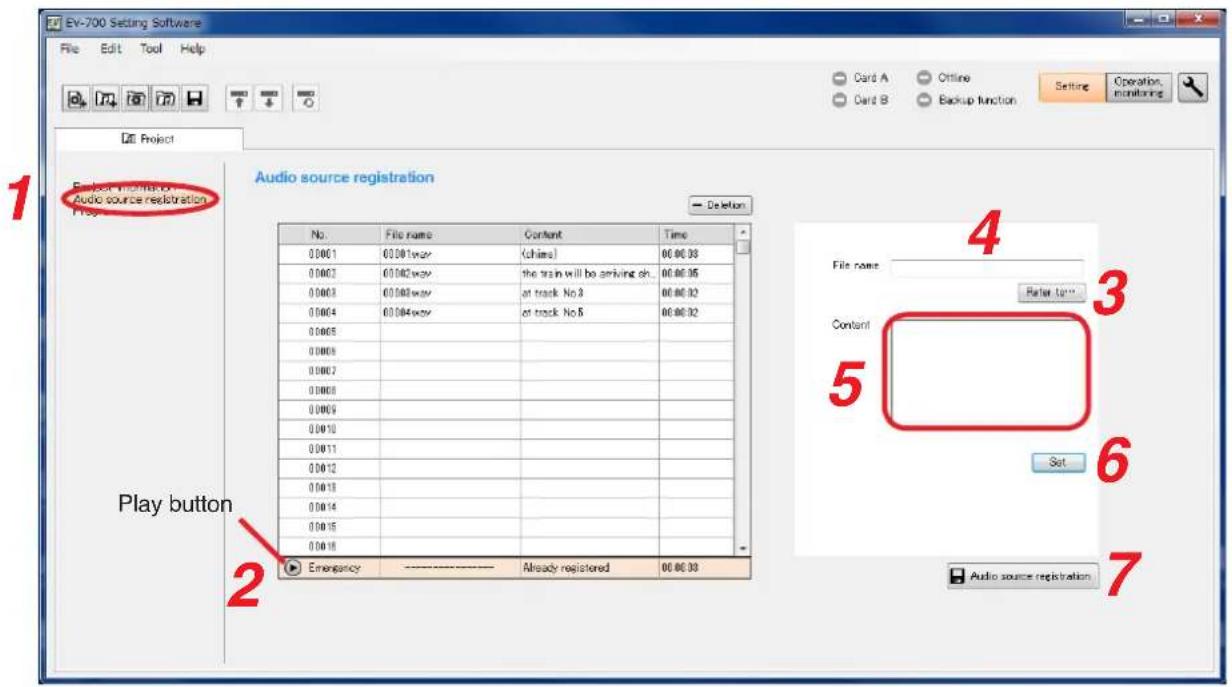
Task: Click the Audio source registration save button
Action: 1023,578
